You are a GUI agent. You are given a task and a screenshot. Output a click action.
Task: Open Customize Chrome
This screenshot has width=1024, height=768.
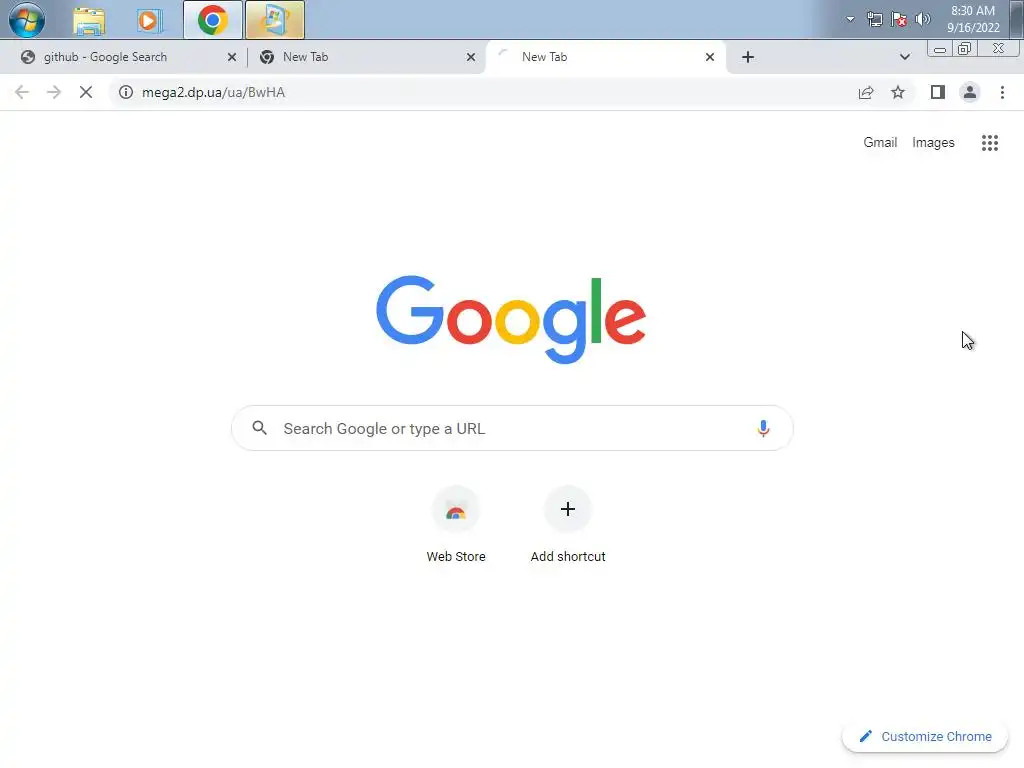[925, 736]
